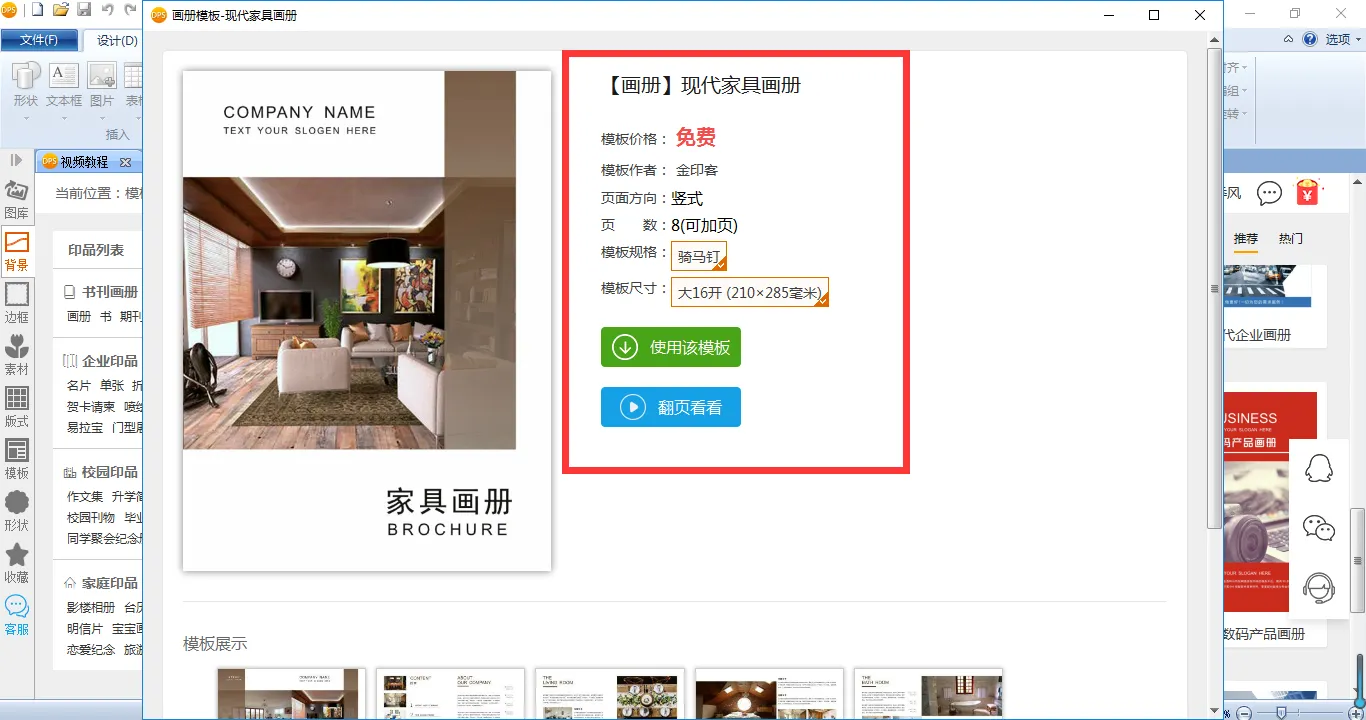
Task: Click the blue 翻页看看 preview button
Action: (x=671, y=407)
